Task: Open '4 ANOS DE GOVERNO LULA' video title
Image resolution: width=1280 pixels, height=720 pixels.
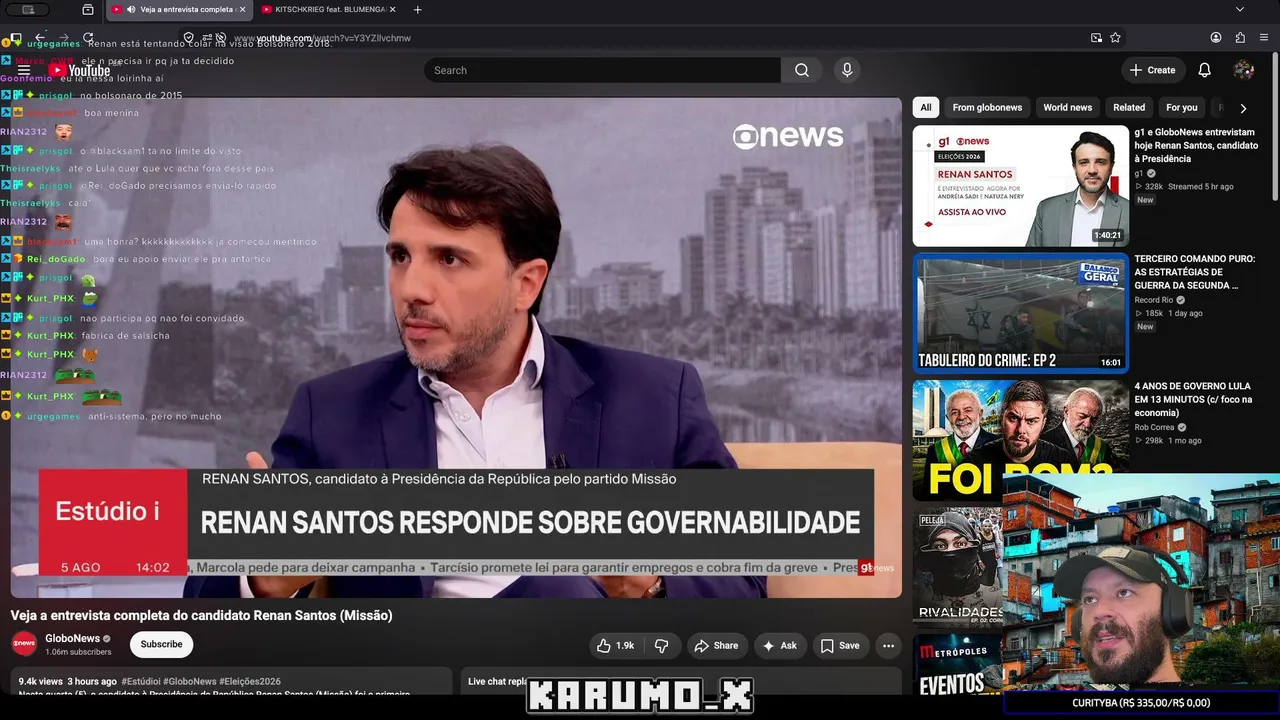Action: click(x=1192, y=399)
